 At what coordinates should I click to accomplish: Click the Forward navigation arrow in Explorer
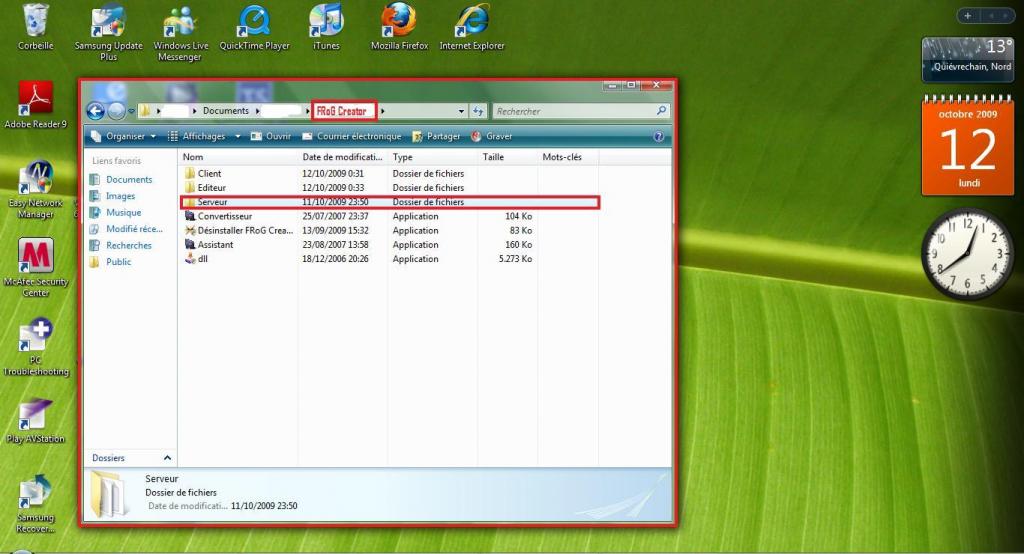click(x=116, y=111)
